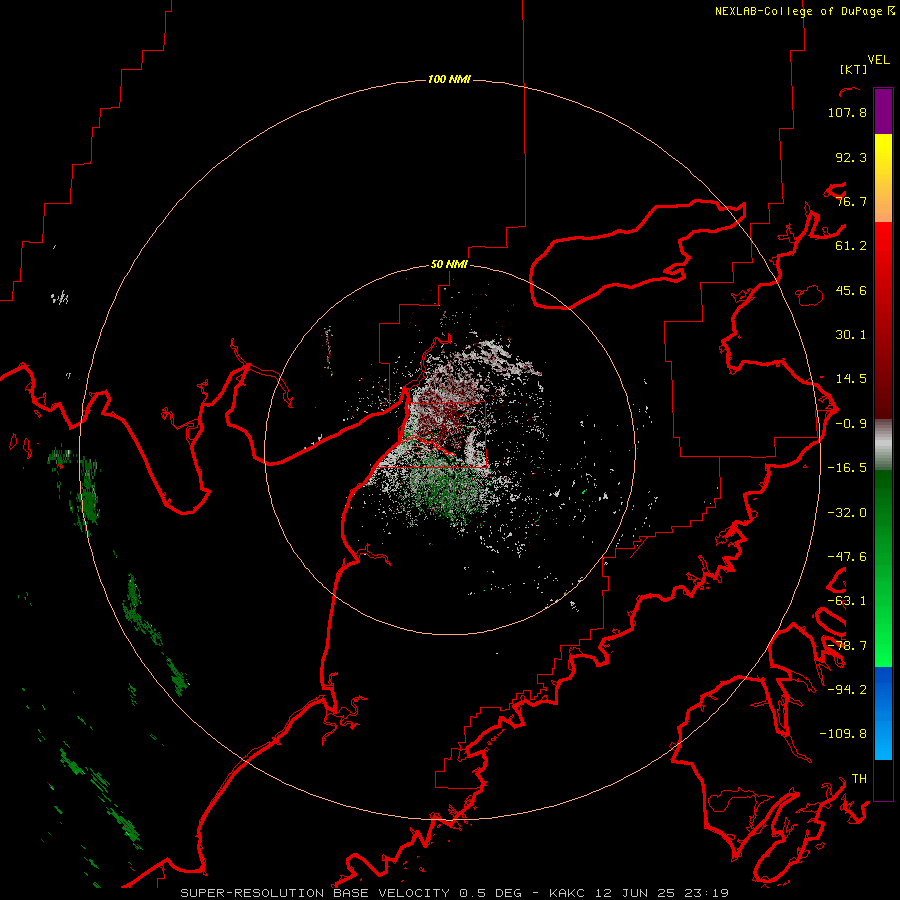Viewport: 900px width, 900px height.
Task: Pick the red segment of color bar
Action: click(883, 320)
